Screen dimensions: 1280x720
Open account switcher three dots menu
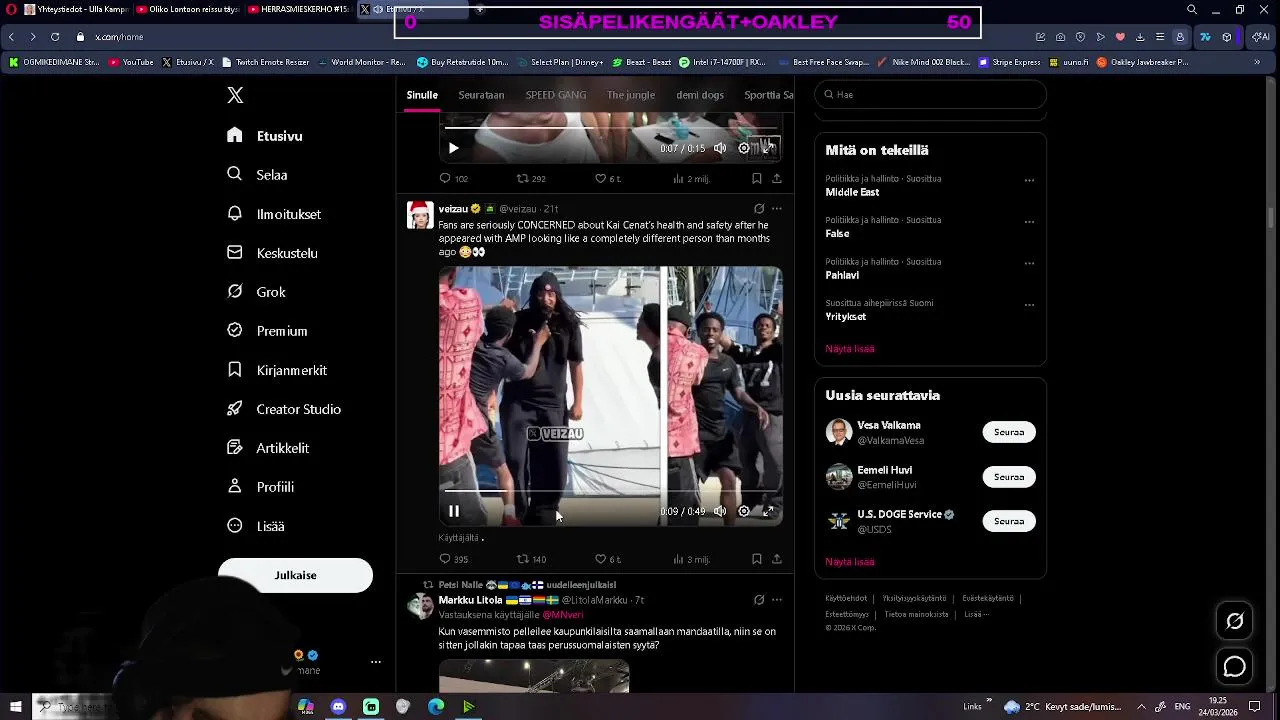pyautogui.click(x=376, y=662)
